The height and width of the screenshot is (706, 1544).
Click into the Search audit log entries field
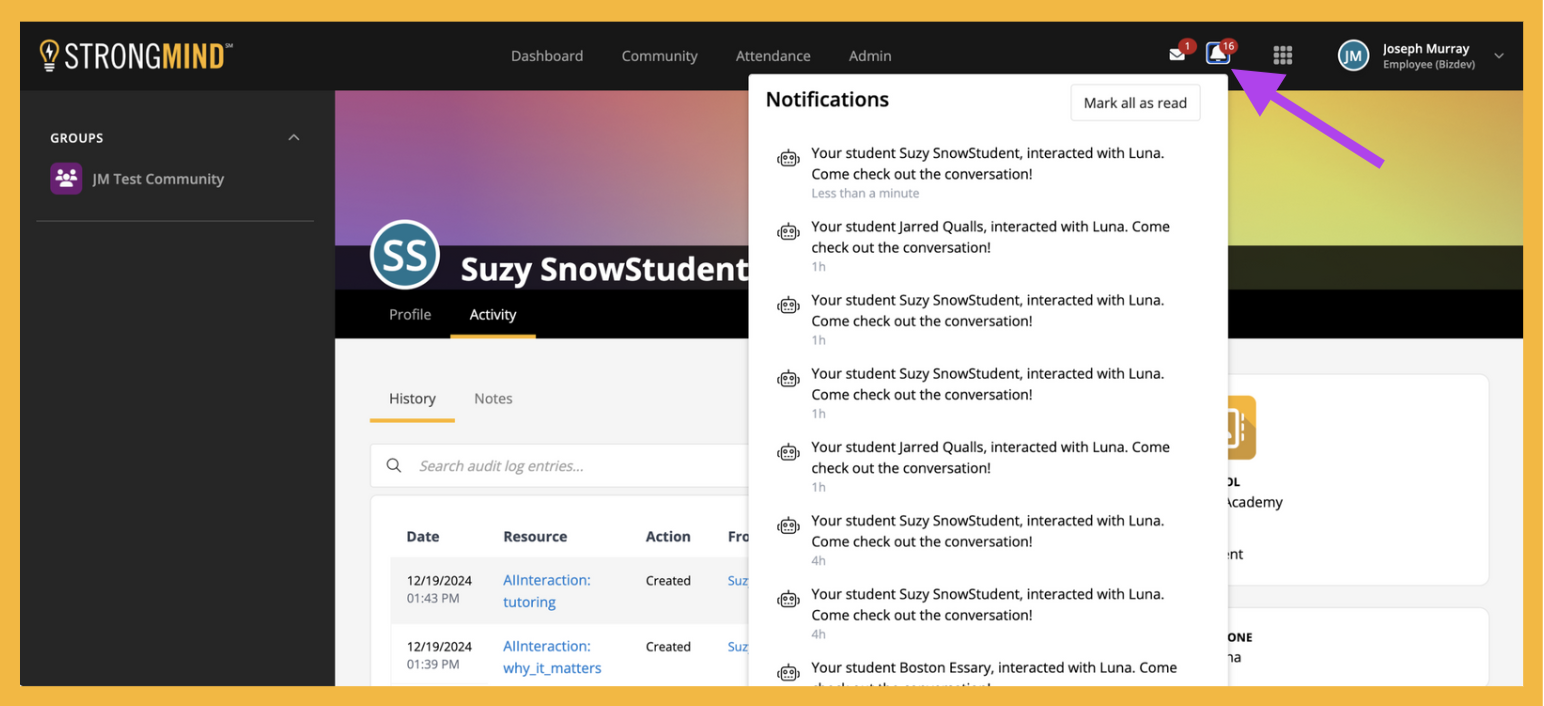[560, 466]
